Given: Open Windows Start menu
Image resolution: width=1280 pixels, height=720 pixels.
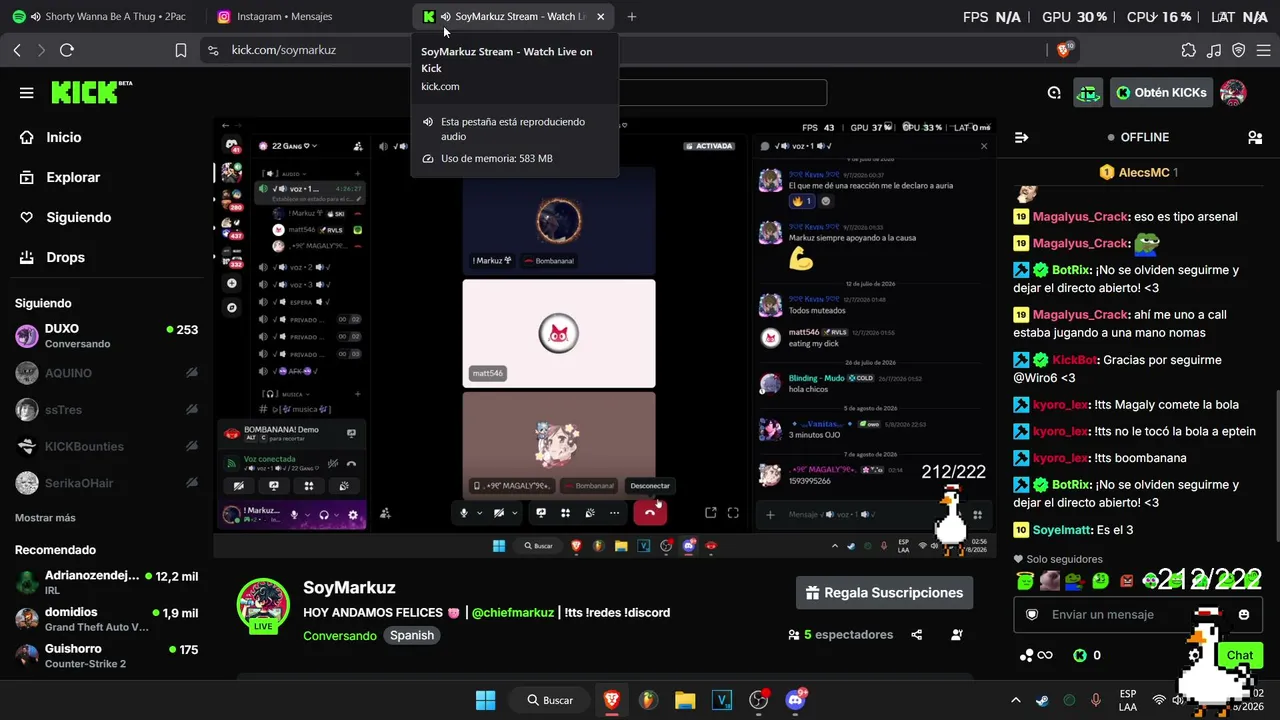Looking at the screenshot, I should [486, 700].
